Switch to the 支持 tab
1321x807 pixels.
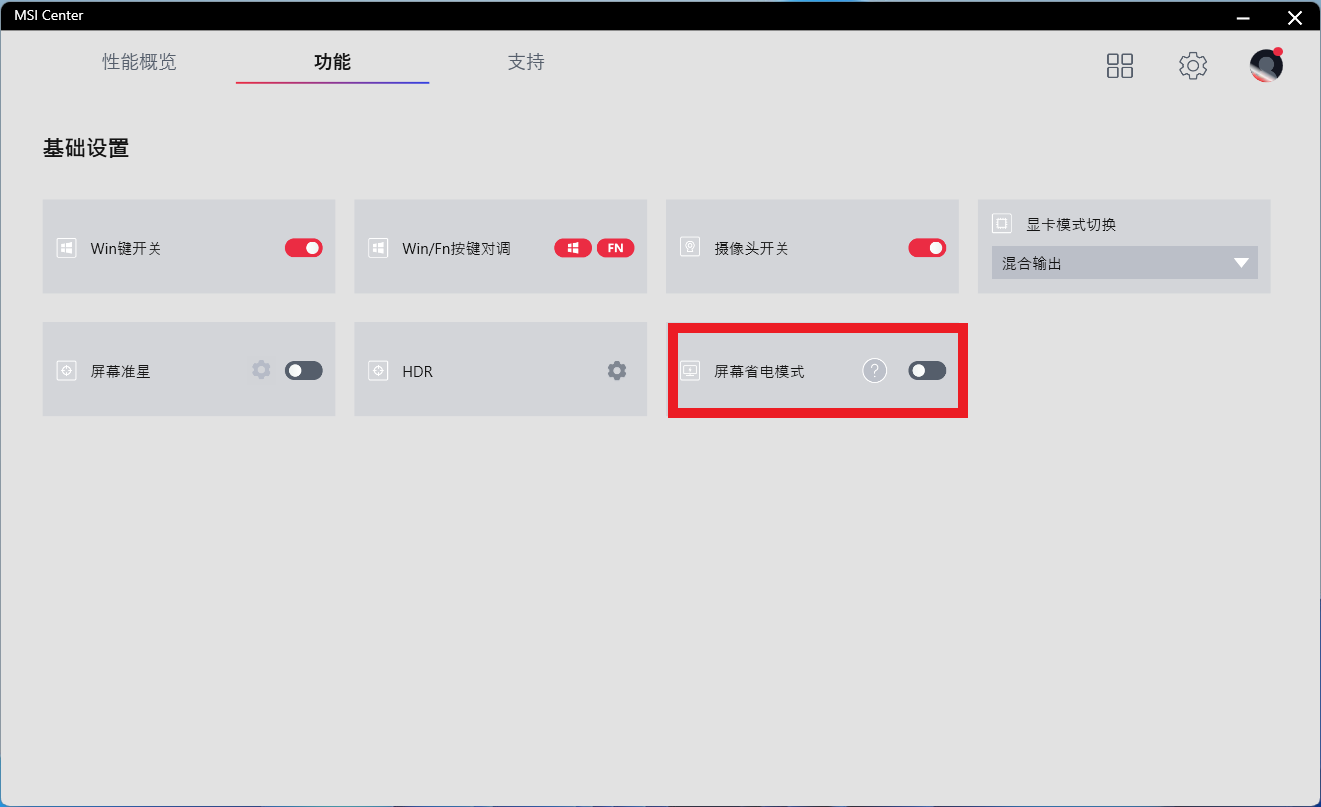pos(526,62)
